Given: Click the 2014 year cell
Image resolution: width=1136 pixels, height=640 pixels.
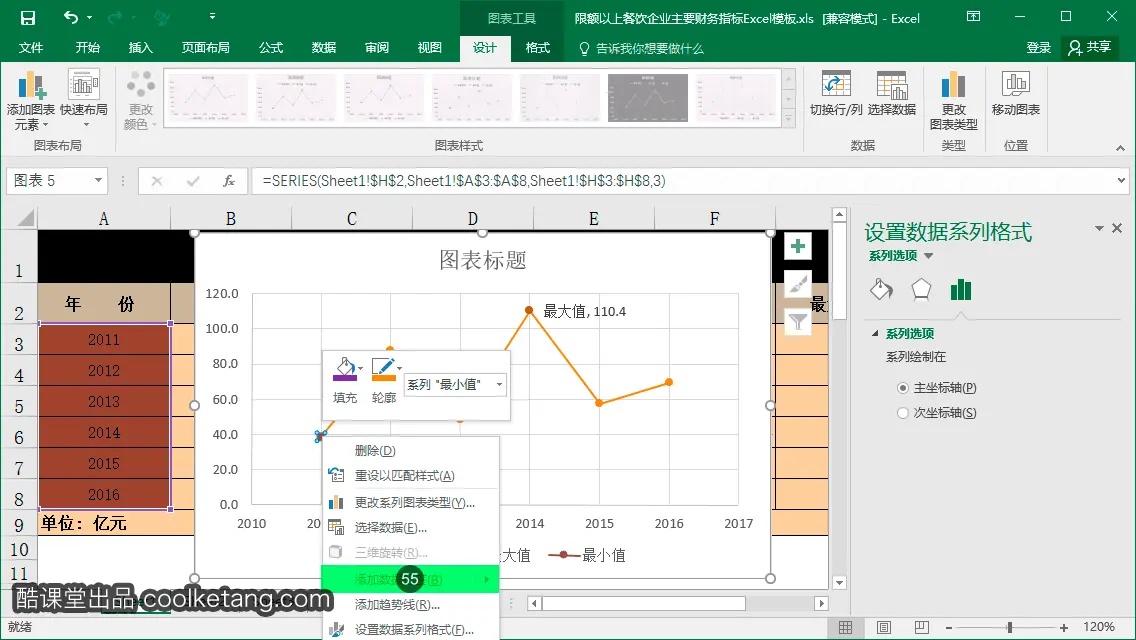Looking at the screenshot, I should point(104,433).
